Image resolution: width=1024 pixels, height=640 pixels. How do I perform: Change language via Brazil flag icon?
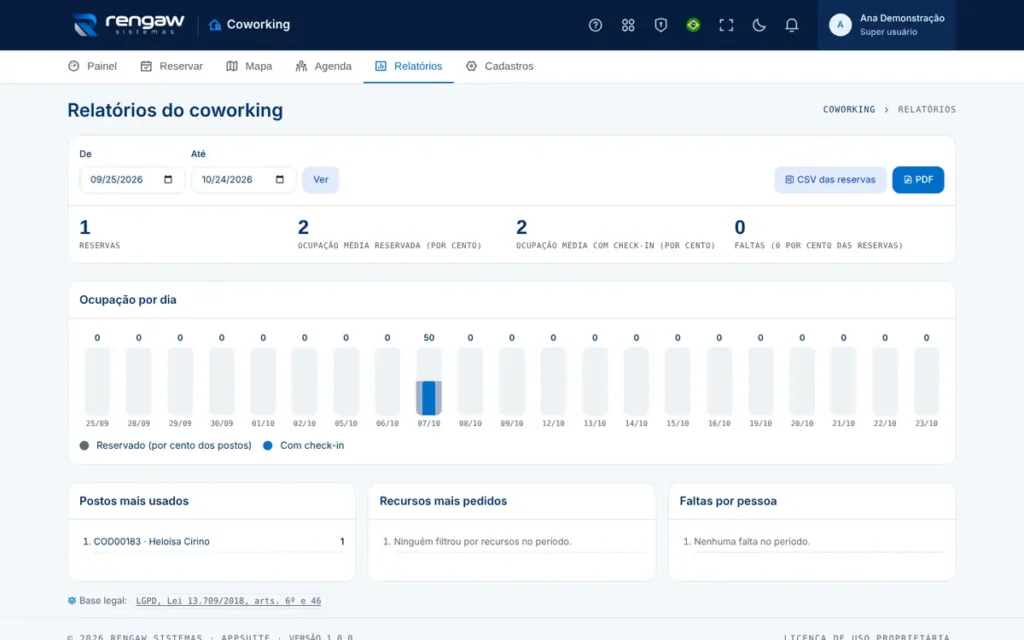tap(693, 25)
